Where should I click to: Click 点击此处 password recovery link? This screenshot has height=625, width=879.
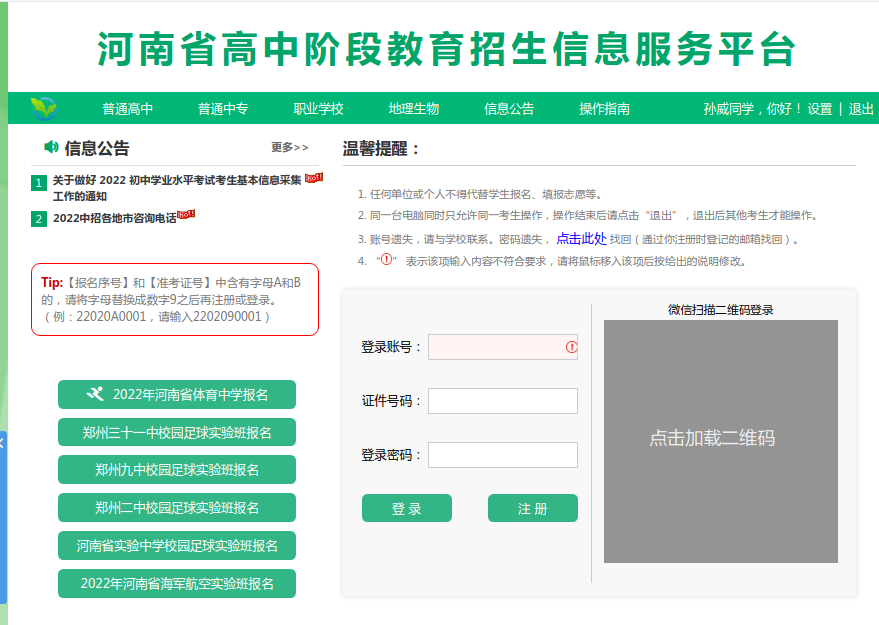(x=581, y=239)
